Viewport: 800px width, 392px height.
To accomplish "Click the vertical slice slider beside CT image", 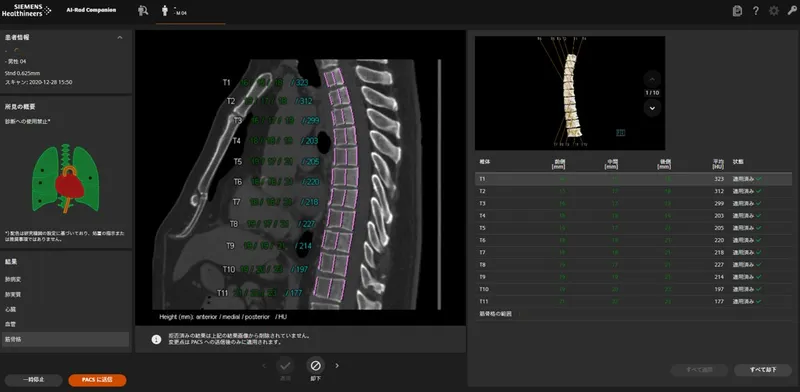I will [x=439, y=184].
